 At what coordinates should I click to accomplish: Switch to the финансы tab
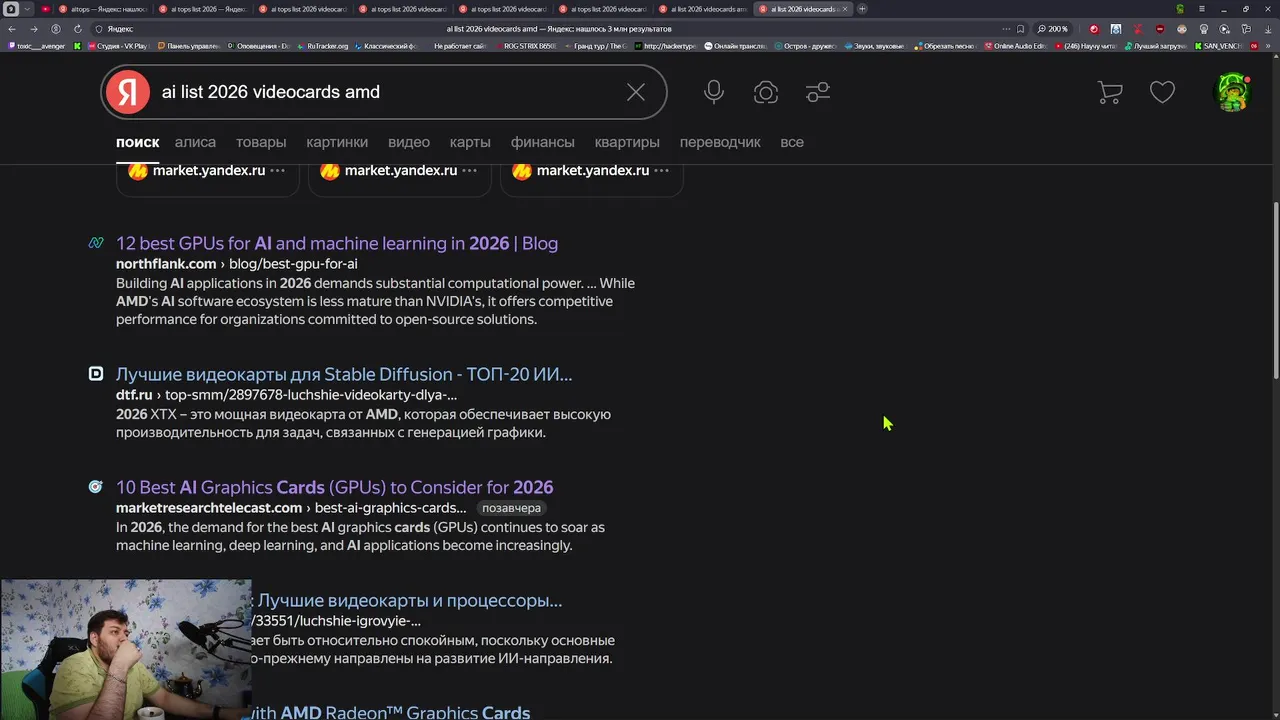pyautogui.click(x=543, y=142)
